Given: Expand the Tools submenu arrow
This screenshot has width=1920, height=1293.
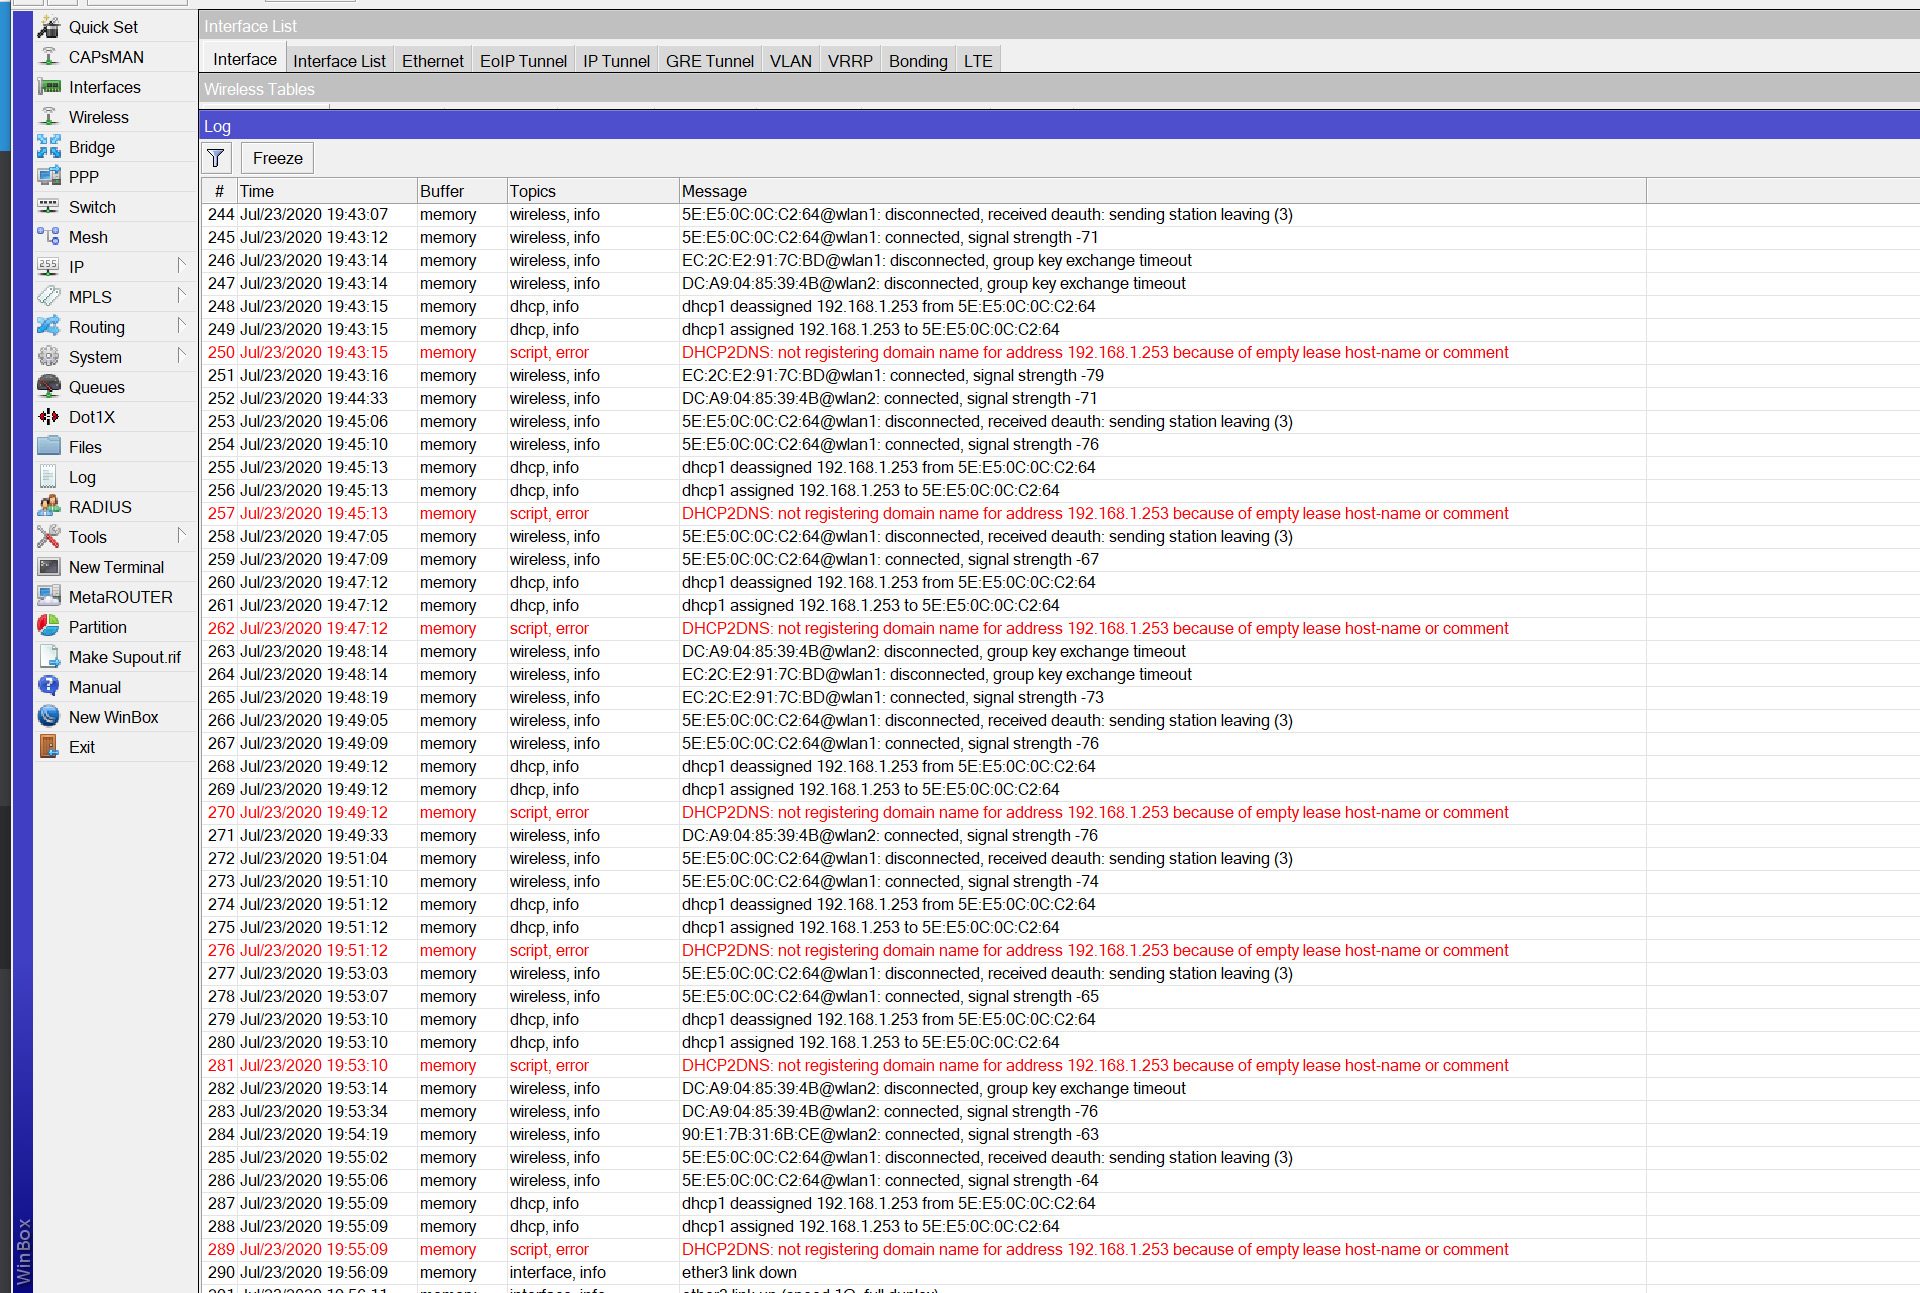Looking at the screenshot, I should coord(181,536).
